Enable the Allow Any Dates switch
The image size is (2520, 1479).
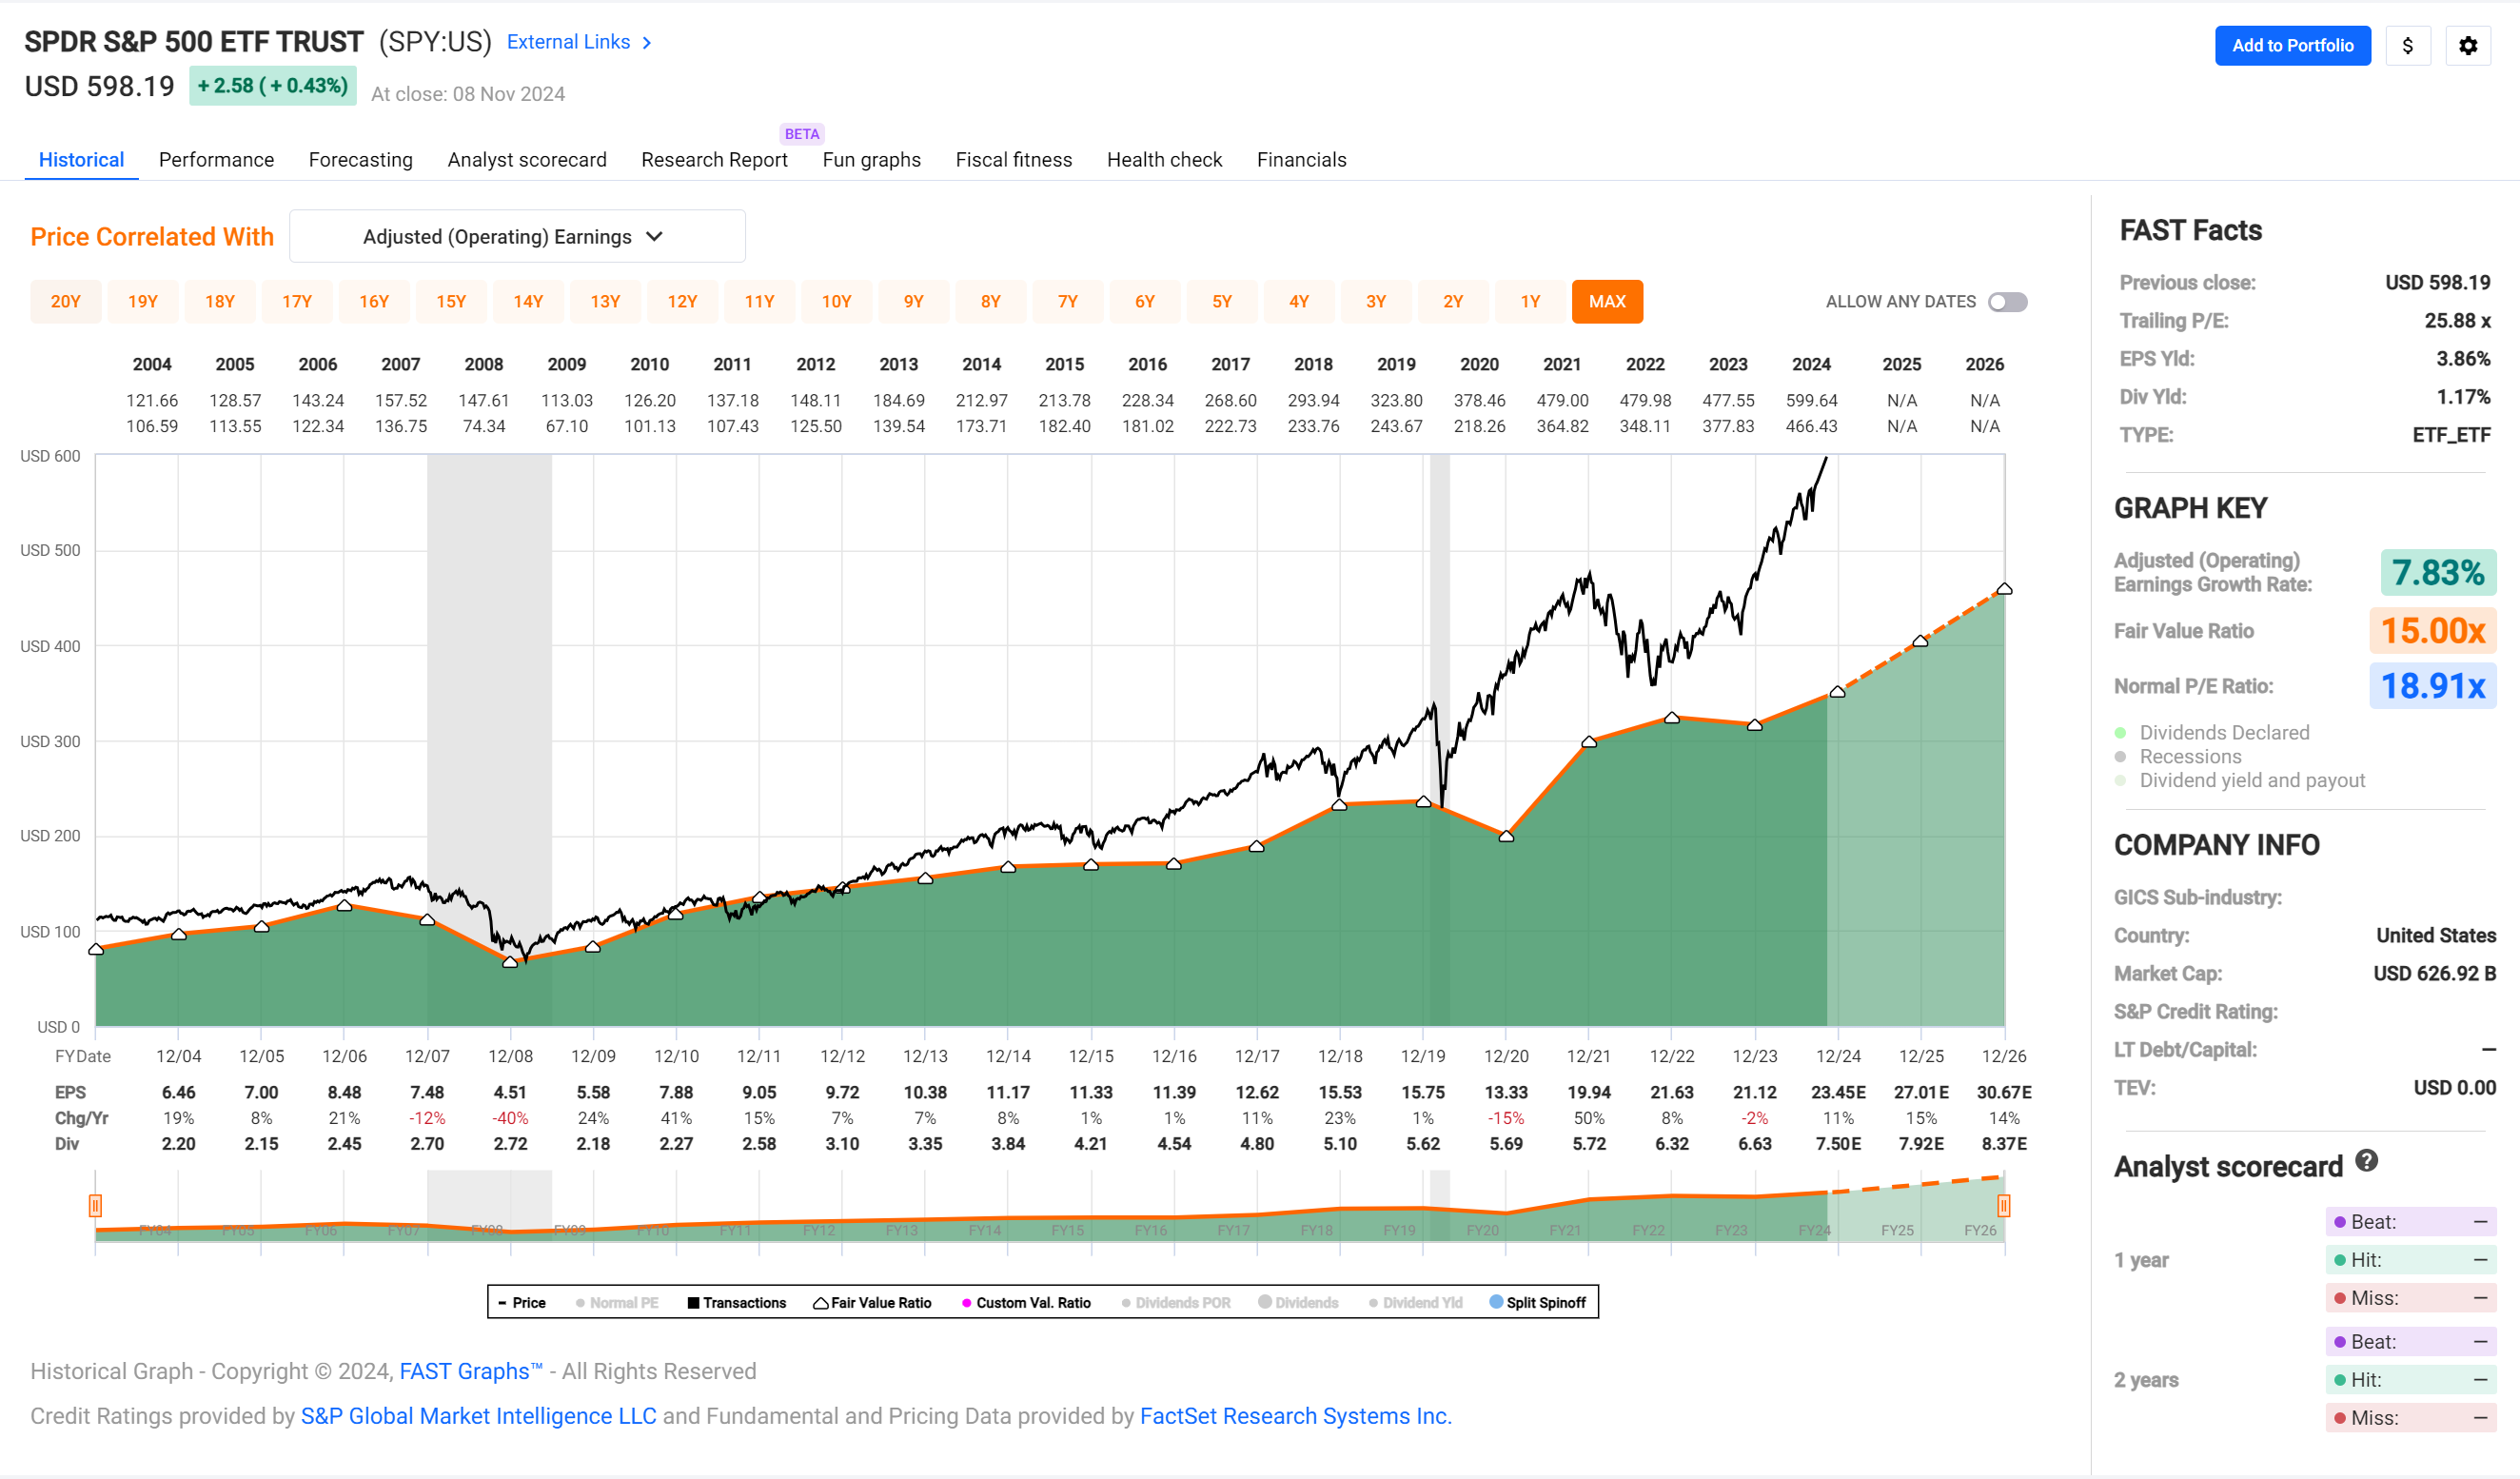click(2007, 302)
